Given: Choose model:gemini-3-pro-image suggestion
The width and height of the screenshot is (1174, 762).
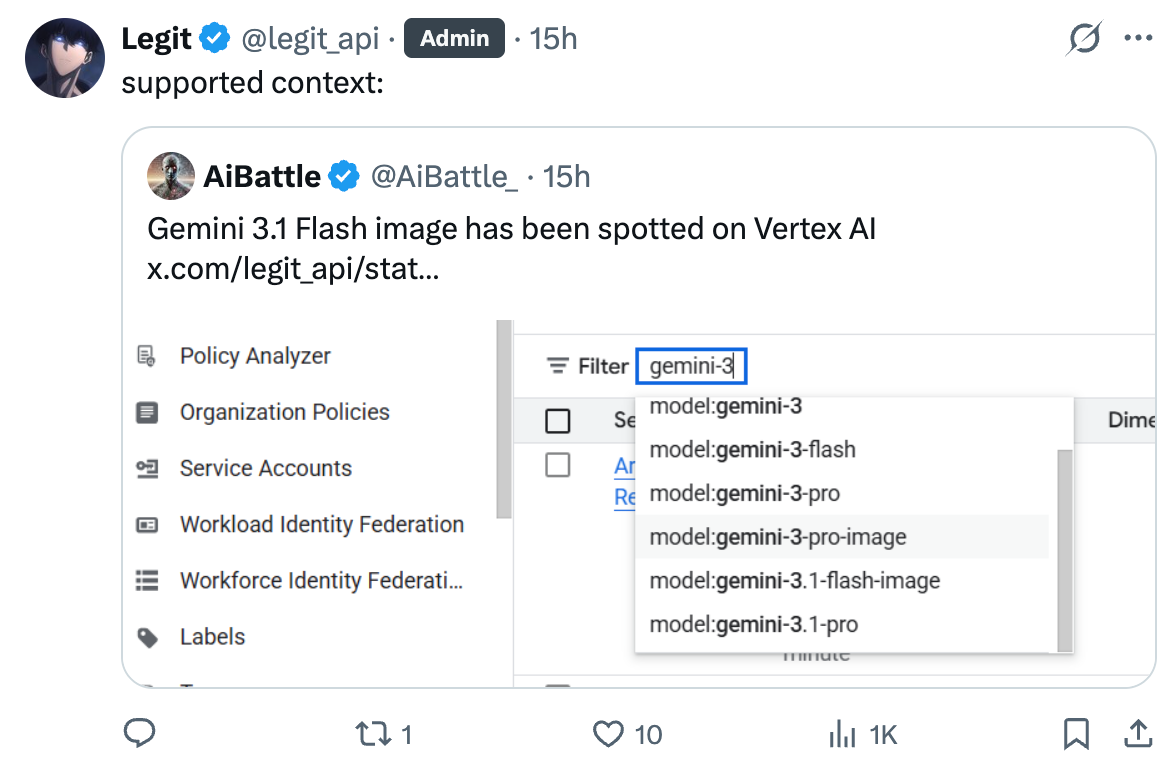Looking at the screenshot, I should click(x=778, y=537).
